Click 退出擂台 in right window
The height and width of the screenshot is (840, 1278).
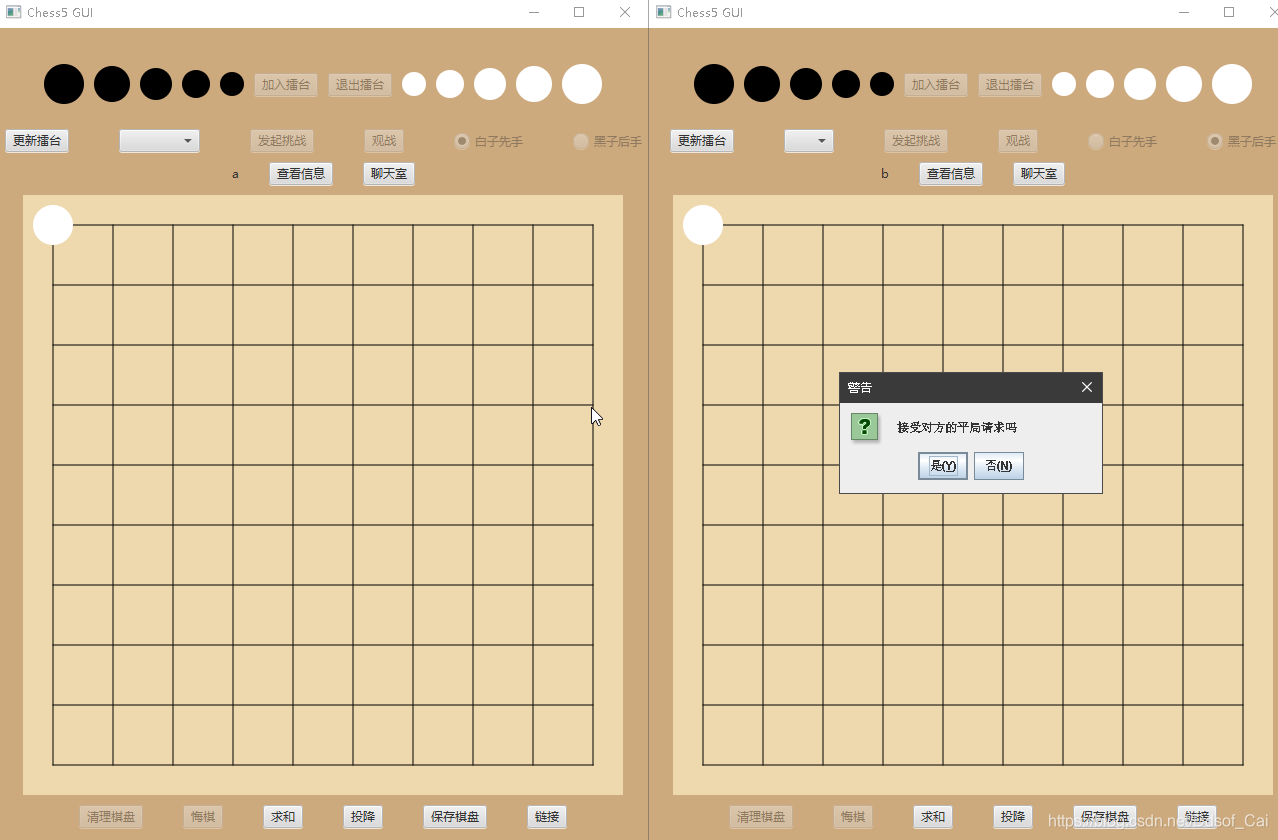(1010, 85)
